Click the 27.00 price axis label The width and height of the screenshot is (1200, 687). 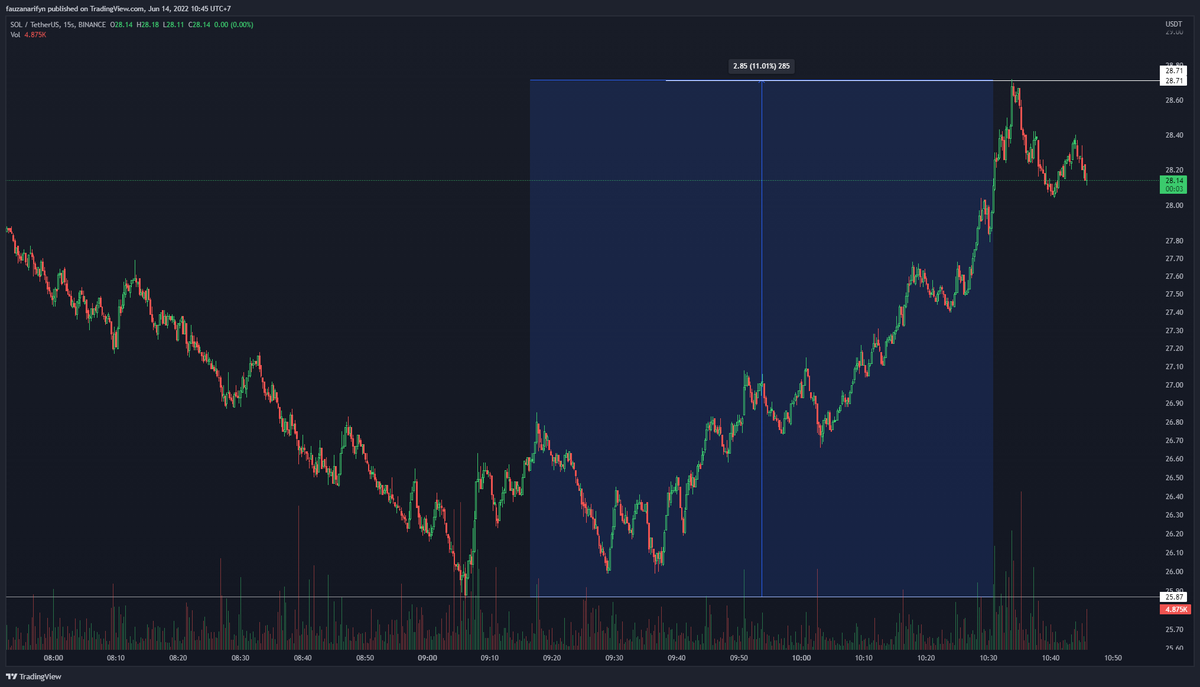click(1174, 385)
